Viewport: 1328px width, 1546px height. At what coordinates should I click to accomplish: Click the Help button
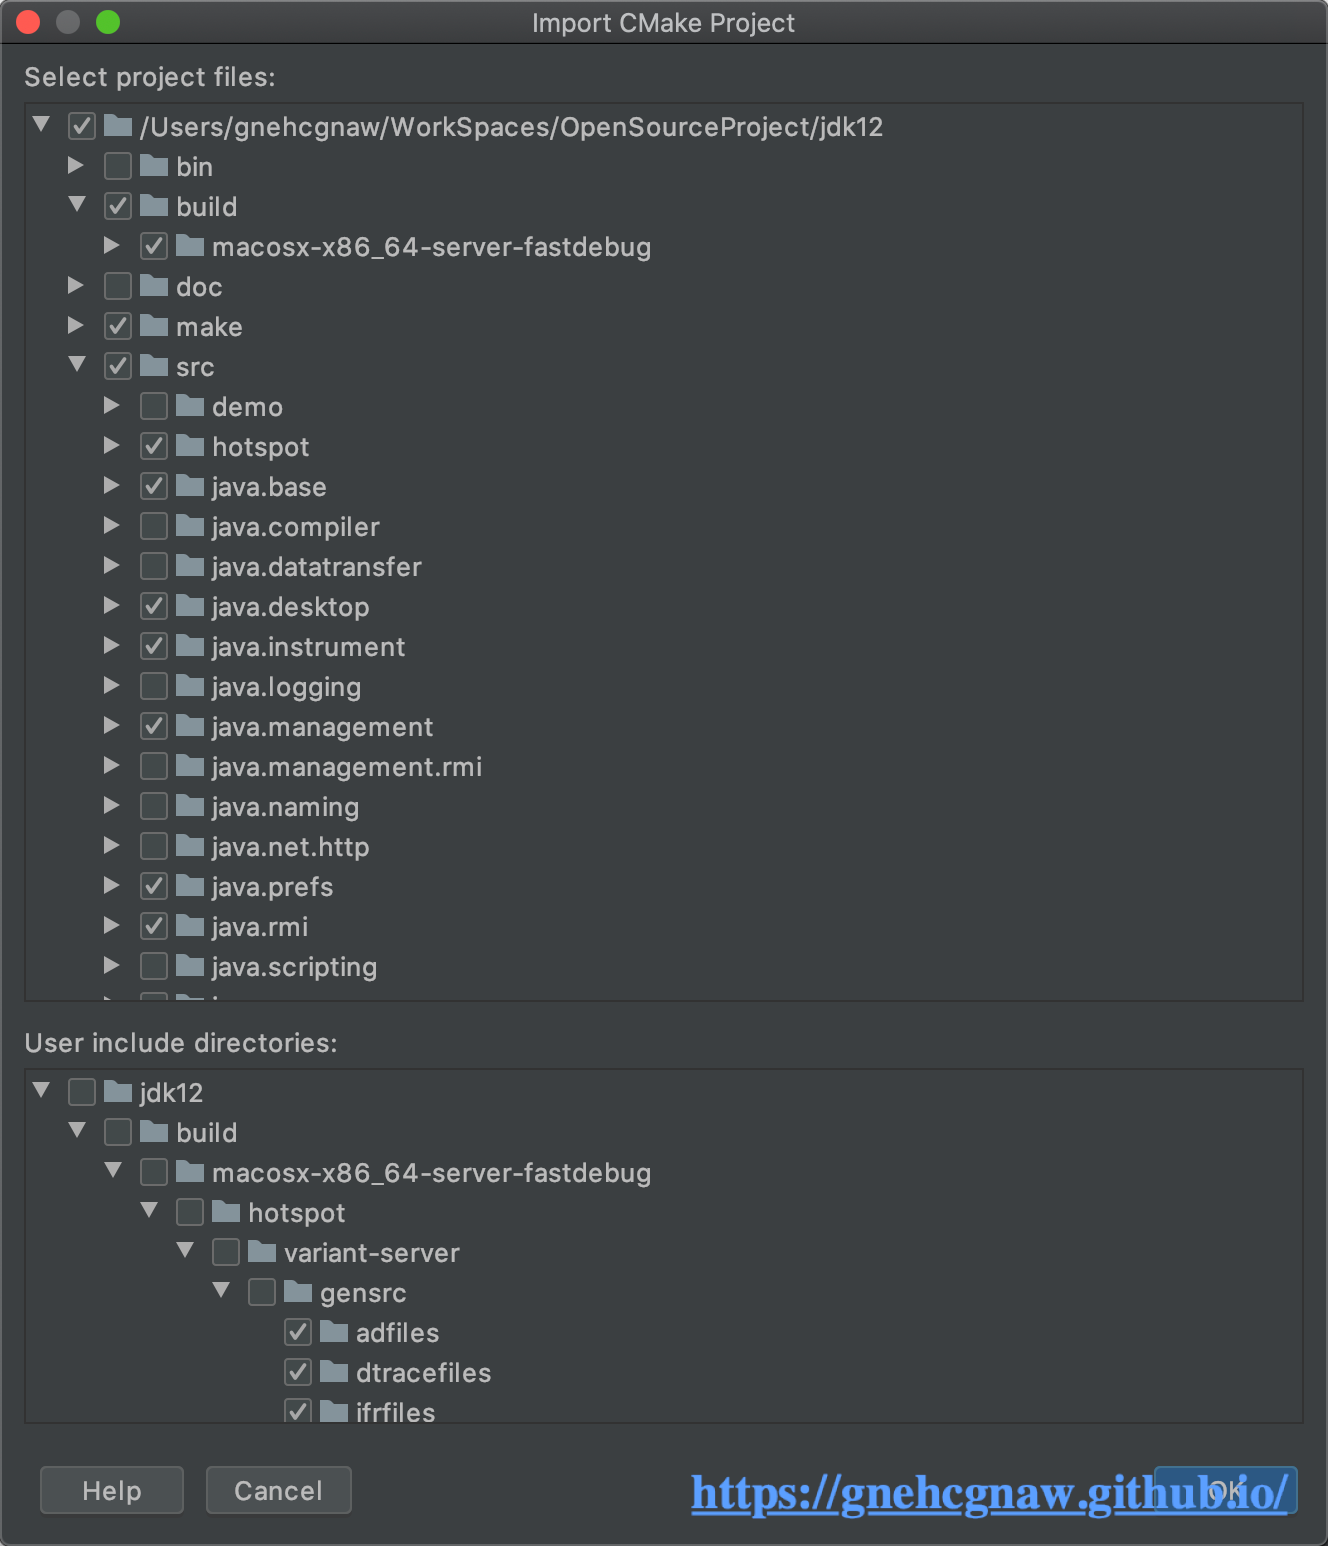[x=112, y=1490]
